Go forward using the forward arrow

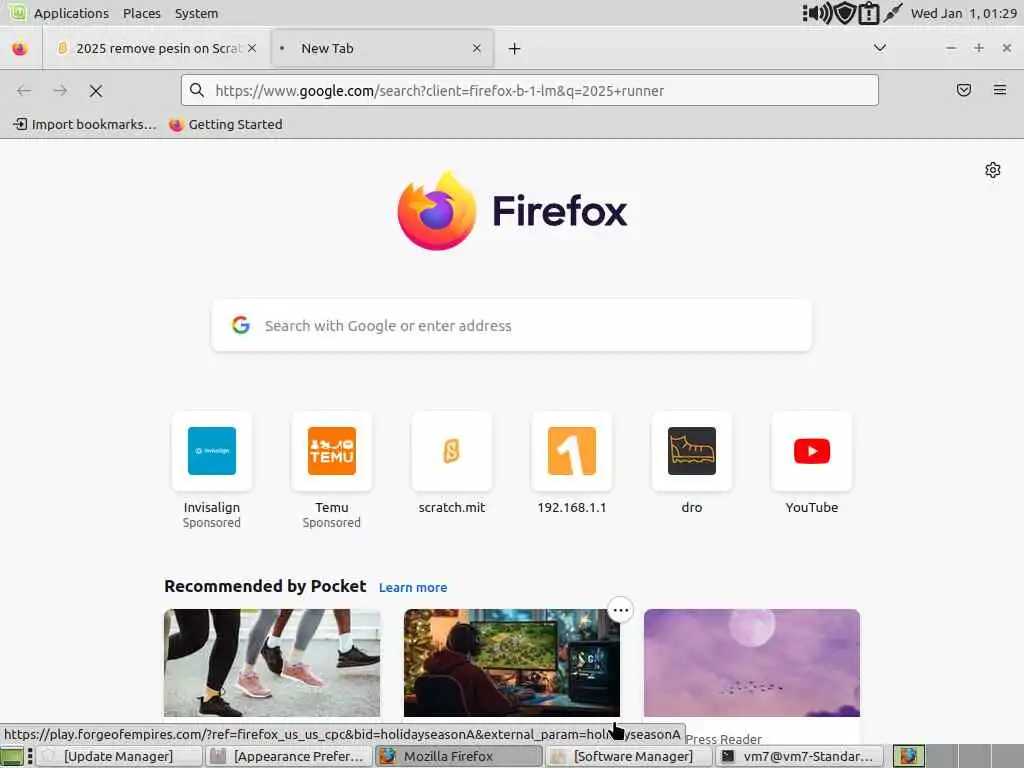[x=60, y=91]
